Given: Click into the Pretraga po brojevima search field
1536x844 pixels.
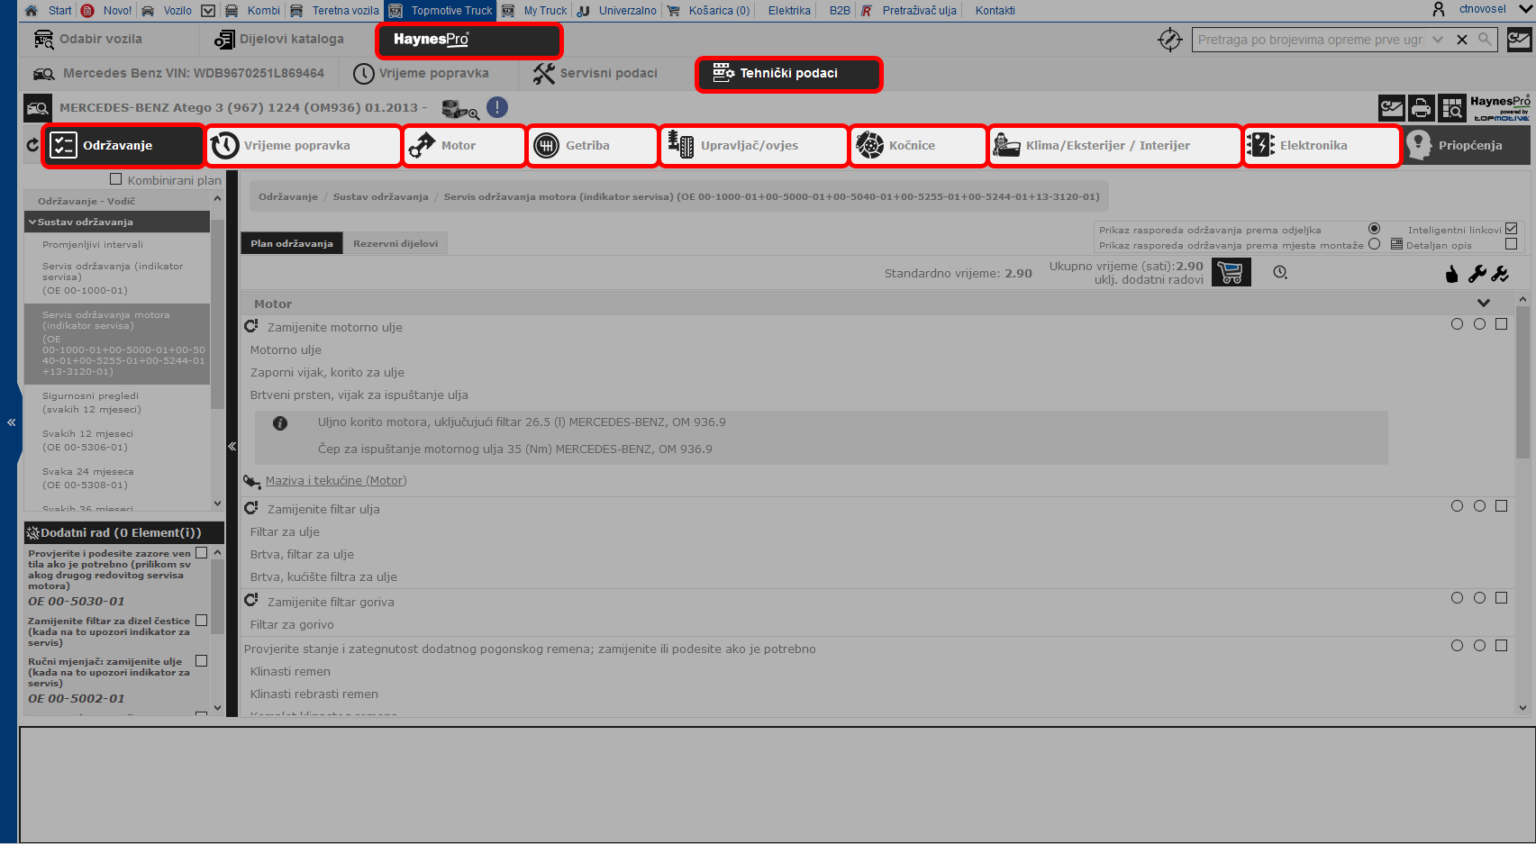Looking at the screenshot, I should tap(1310, 40).
